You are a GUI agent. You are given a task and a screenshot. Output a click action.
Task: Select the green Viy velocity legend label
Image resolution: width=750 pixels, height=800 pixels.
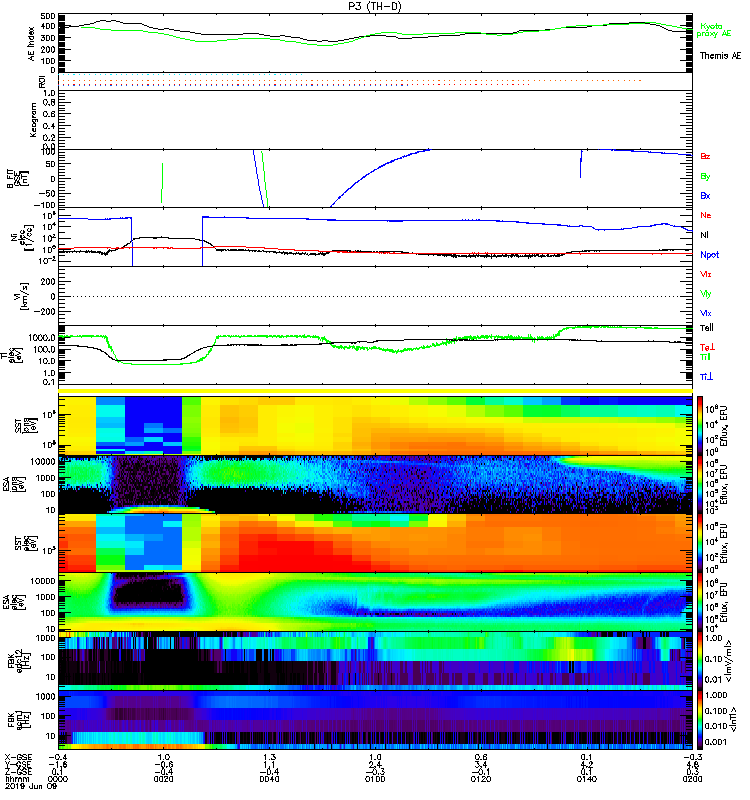706,294
